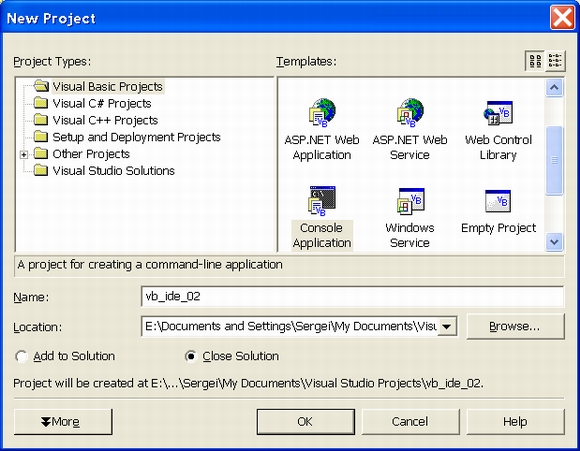Select the Console Application template icon
The image size is (580, 451).
(x=322, y=201)
